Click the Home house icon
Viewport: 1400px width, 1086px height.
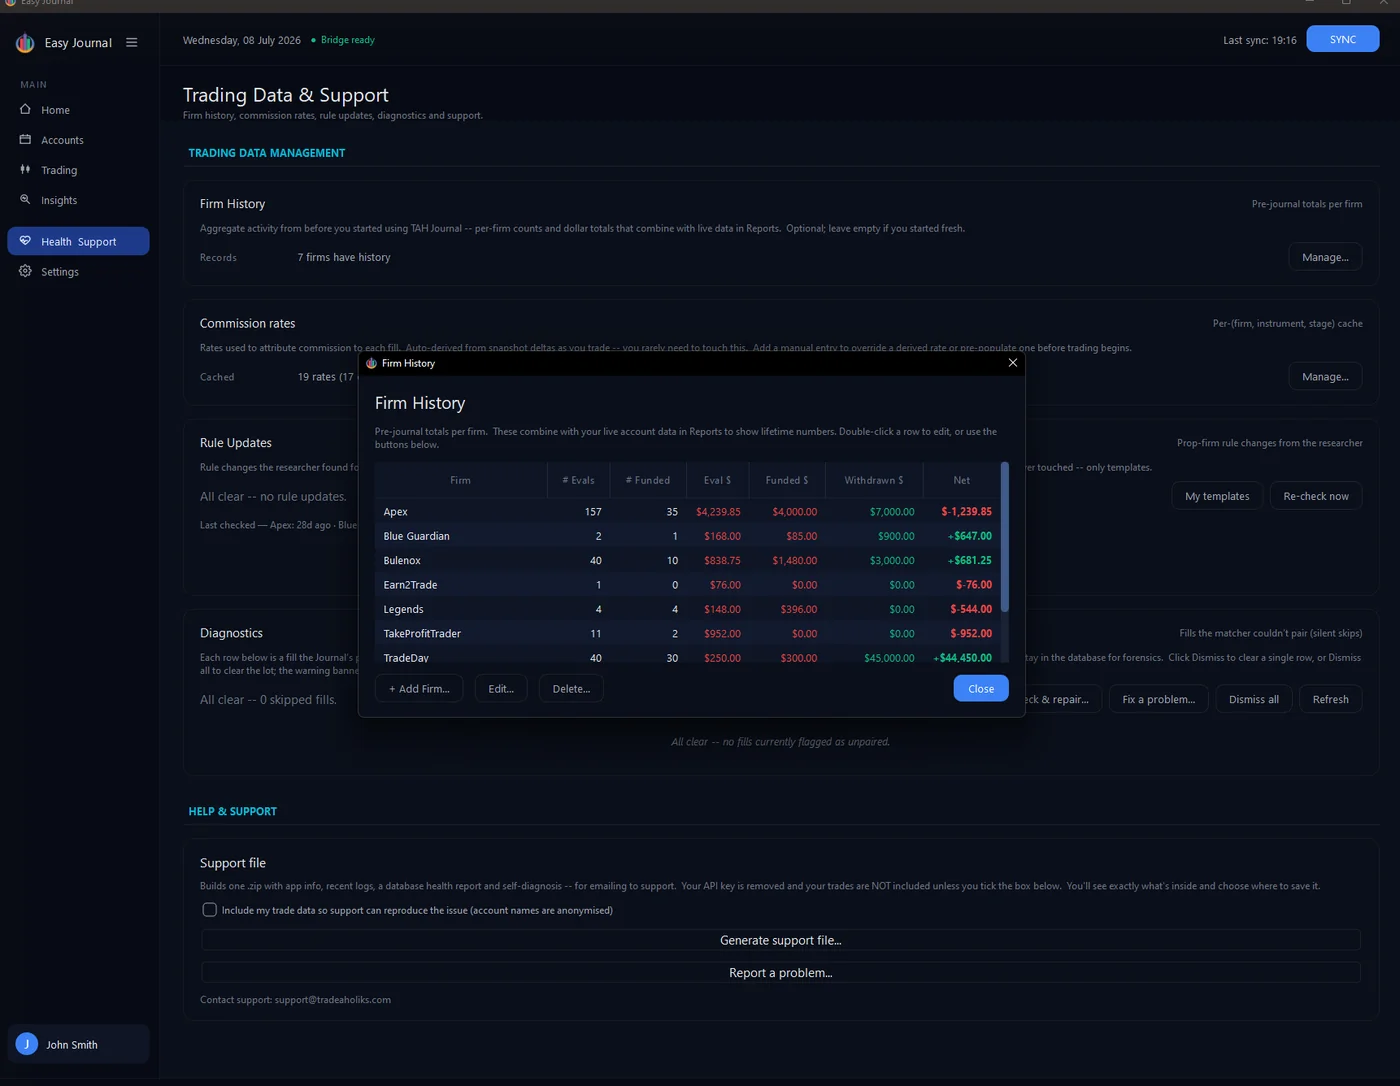click(x=25, y=109)
